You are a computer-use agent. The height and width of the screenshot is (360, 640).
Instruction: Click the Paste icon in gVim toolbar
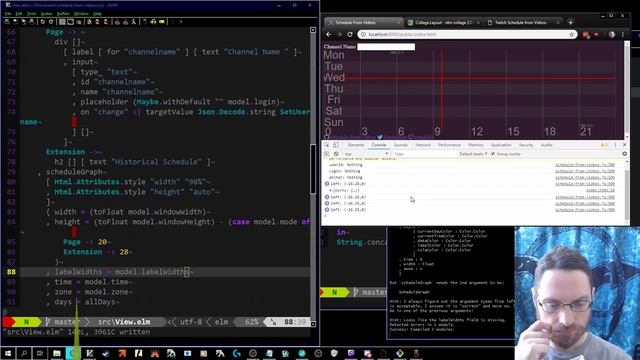(x=79, y=22)
